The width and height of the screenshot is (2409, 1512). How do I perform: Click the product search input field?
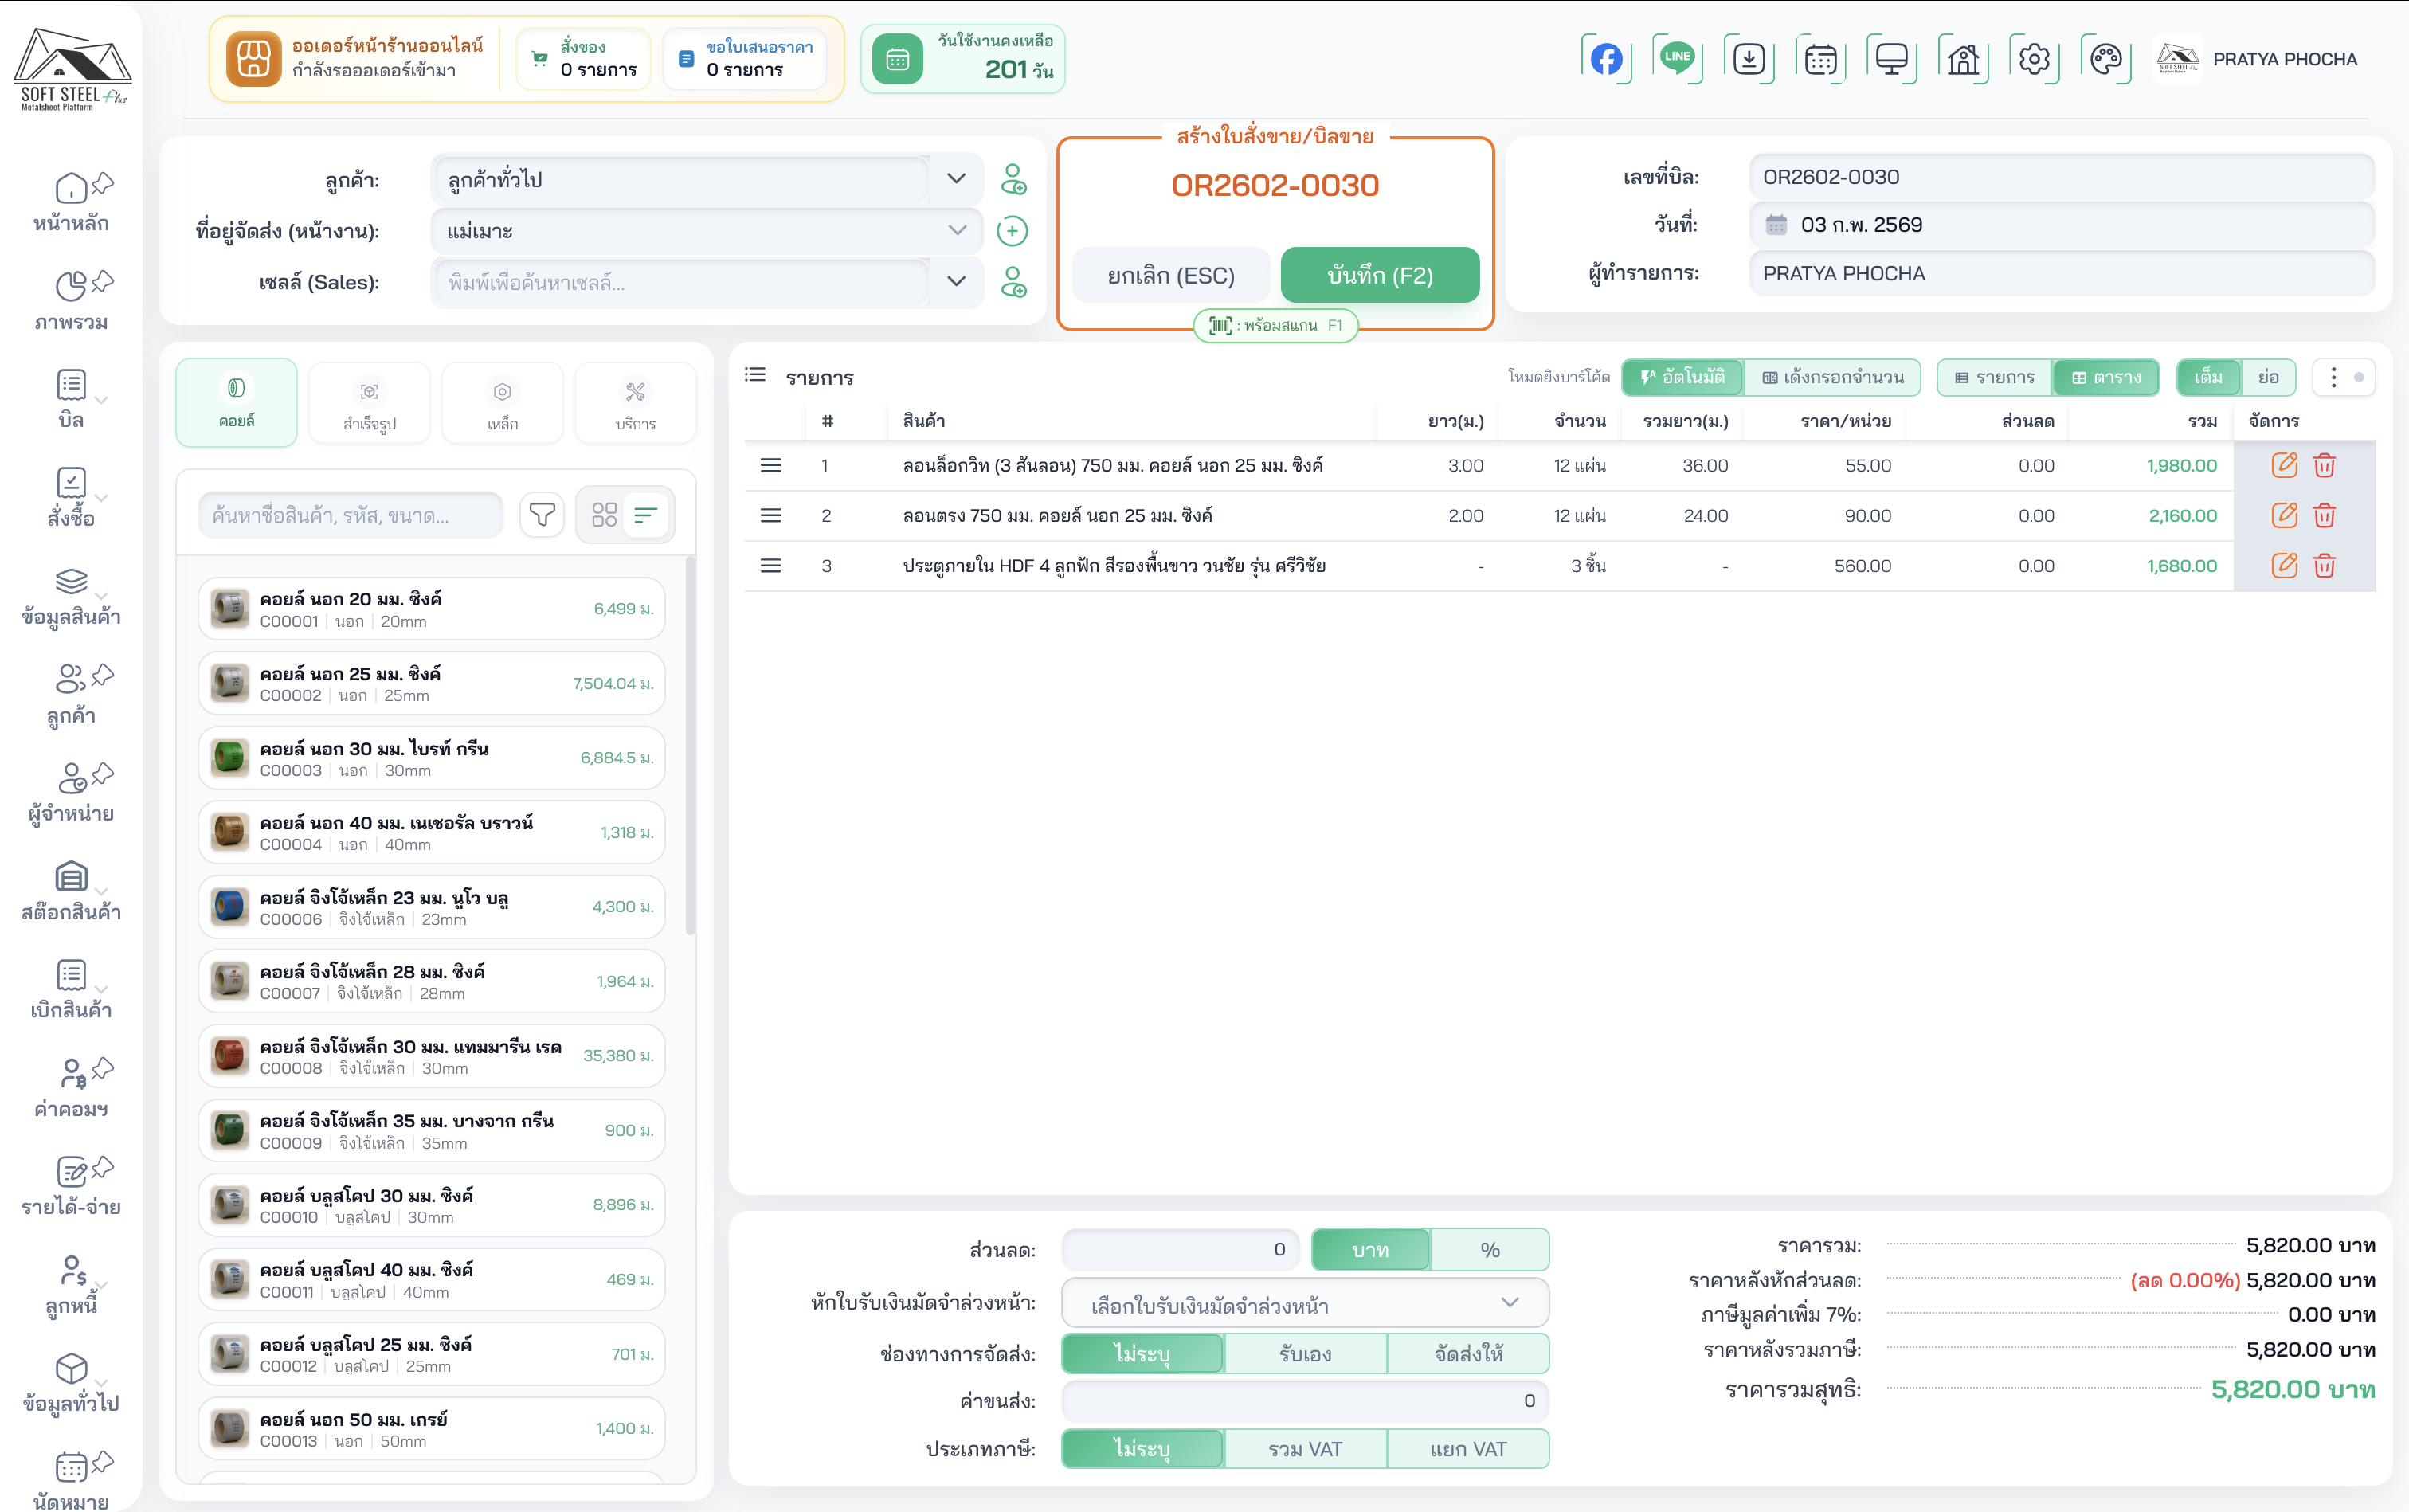[x=351, y=515]
